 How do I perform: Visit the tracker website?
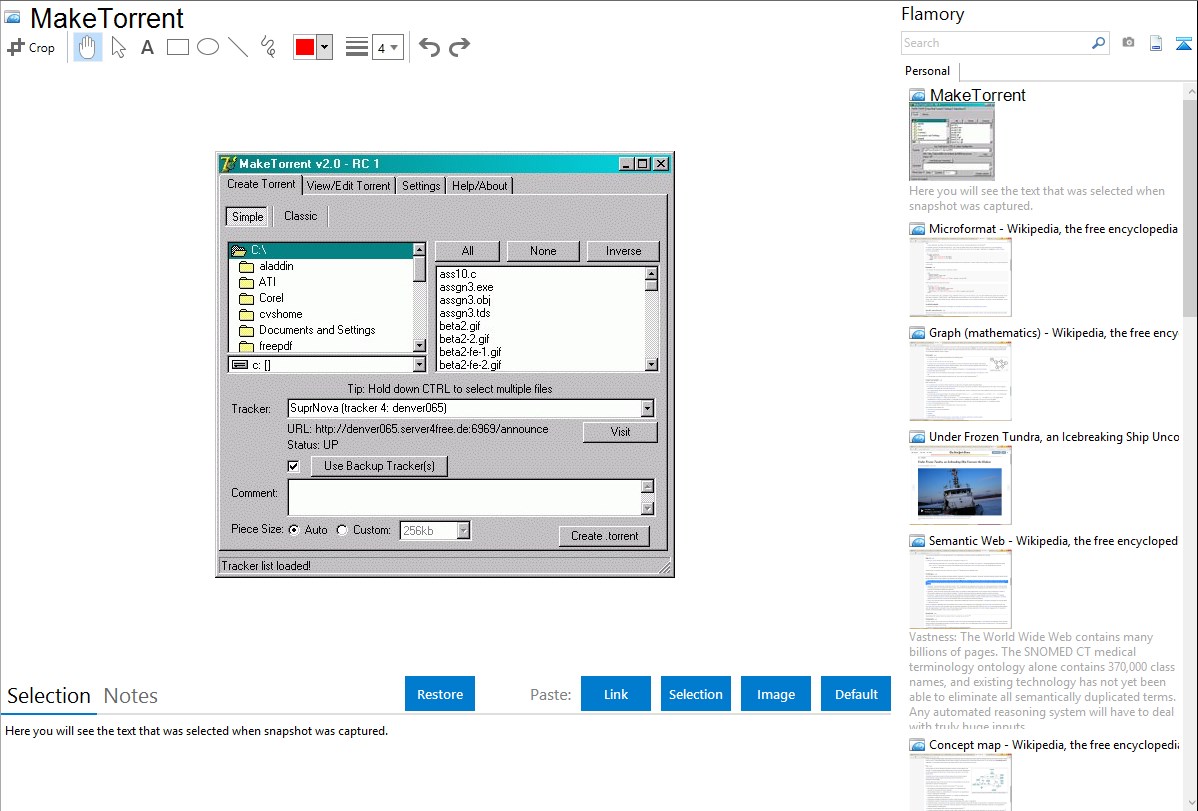click(620, 432)
